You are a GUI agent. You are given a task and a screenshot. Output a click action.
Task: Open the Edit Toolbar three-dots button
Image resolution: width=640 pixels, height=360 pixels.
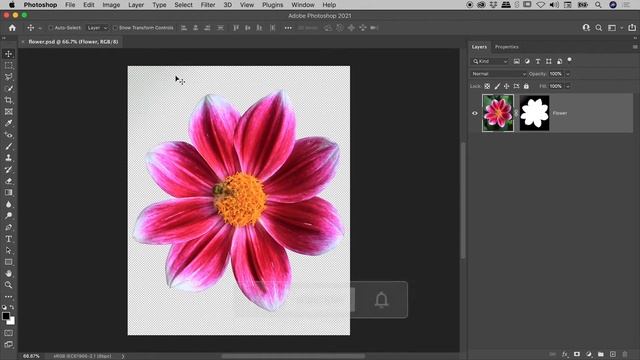point(9,297)
